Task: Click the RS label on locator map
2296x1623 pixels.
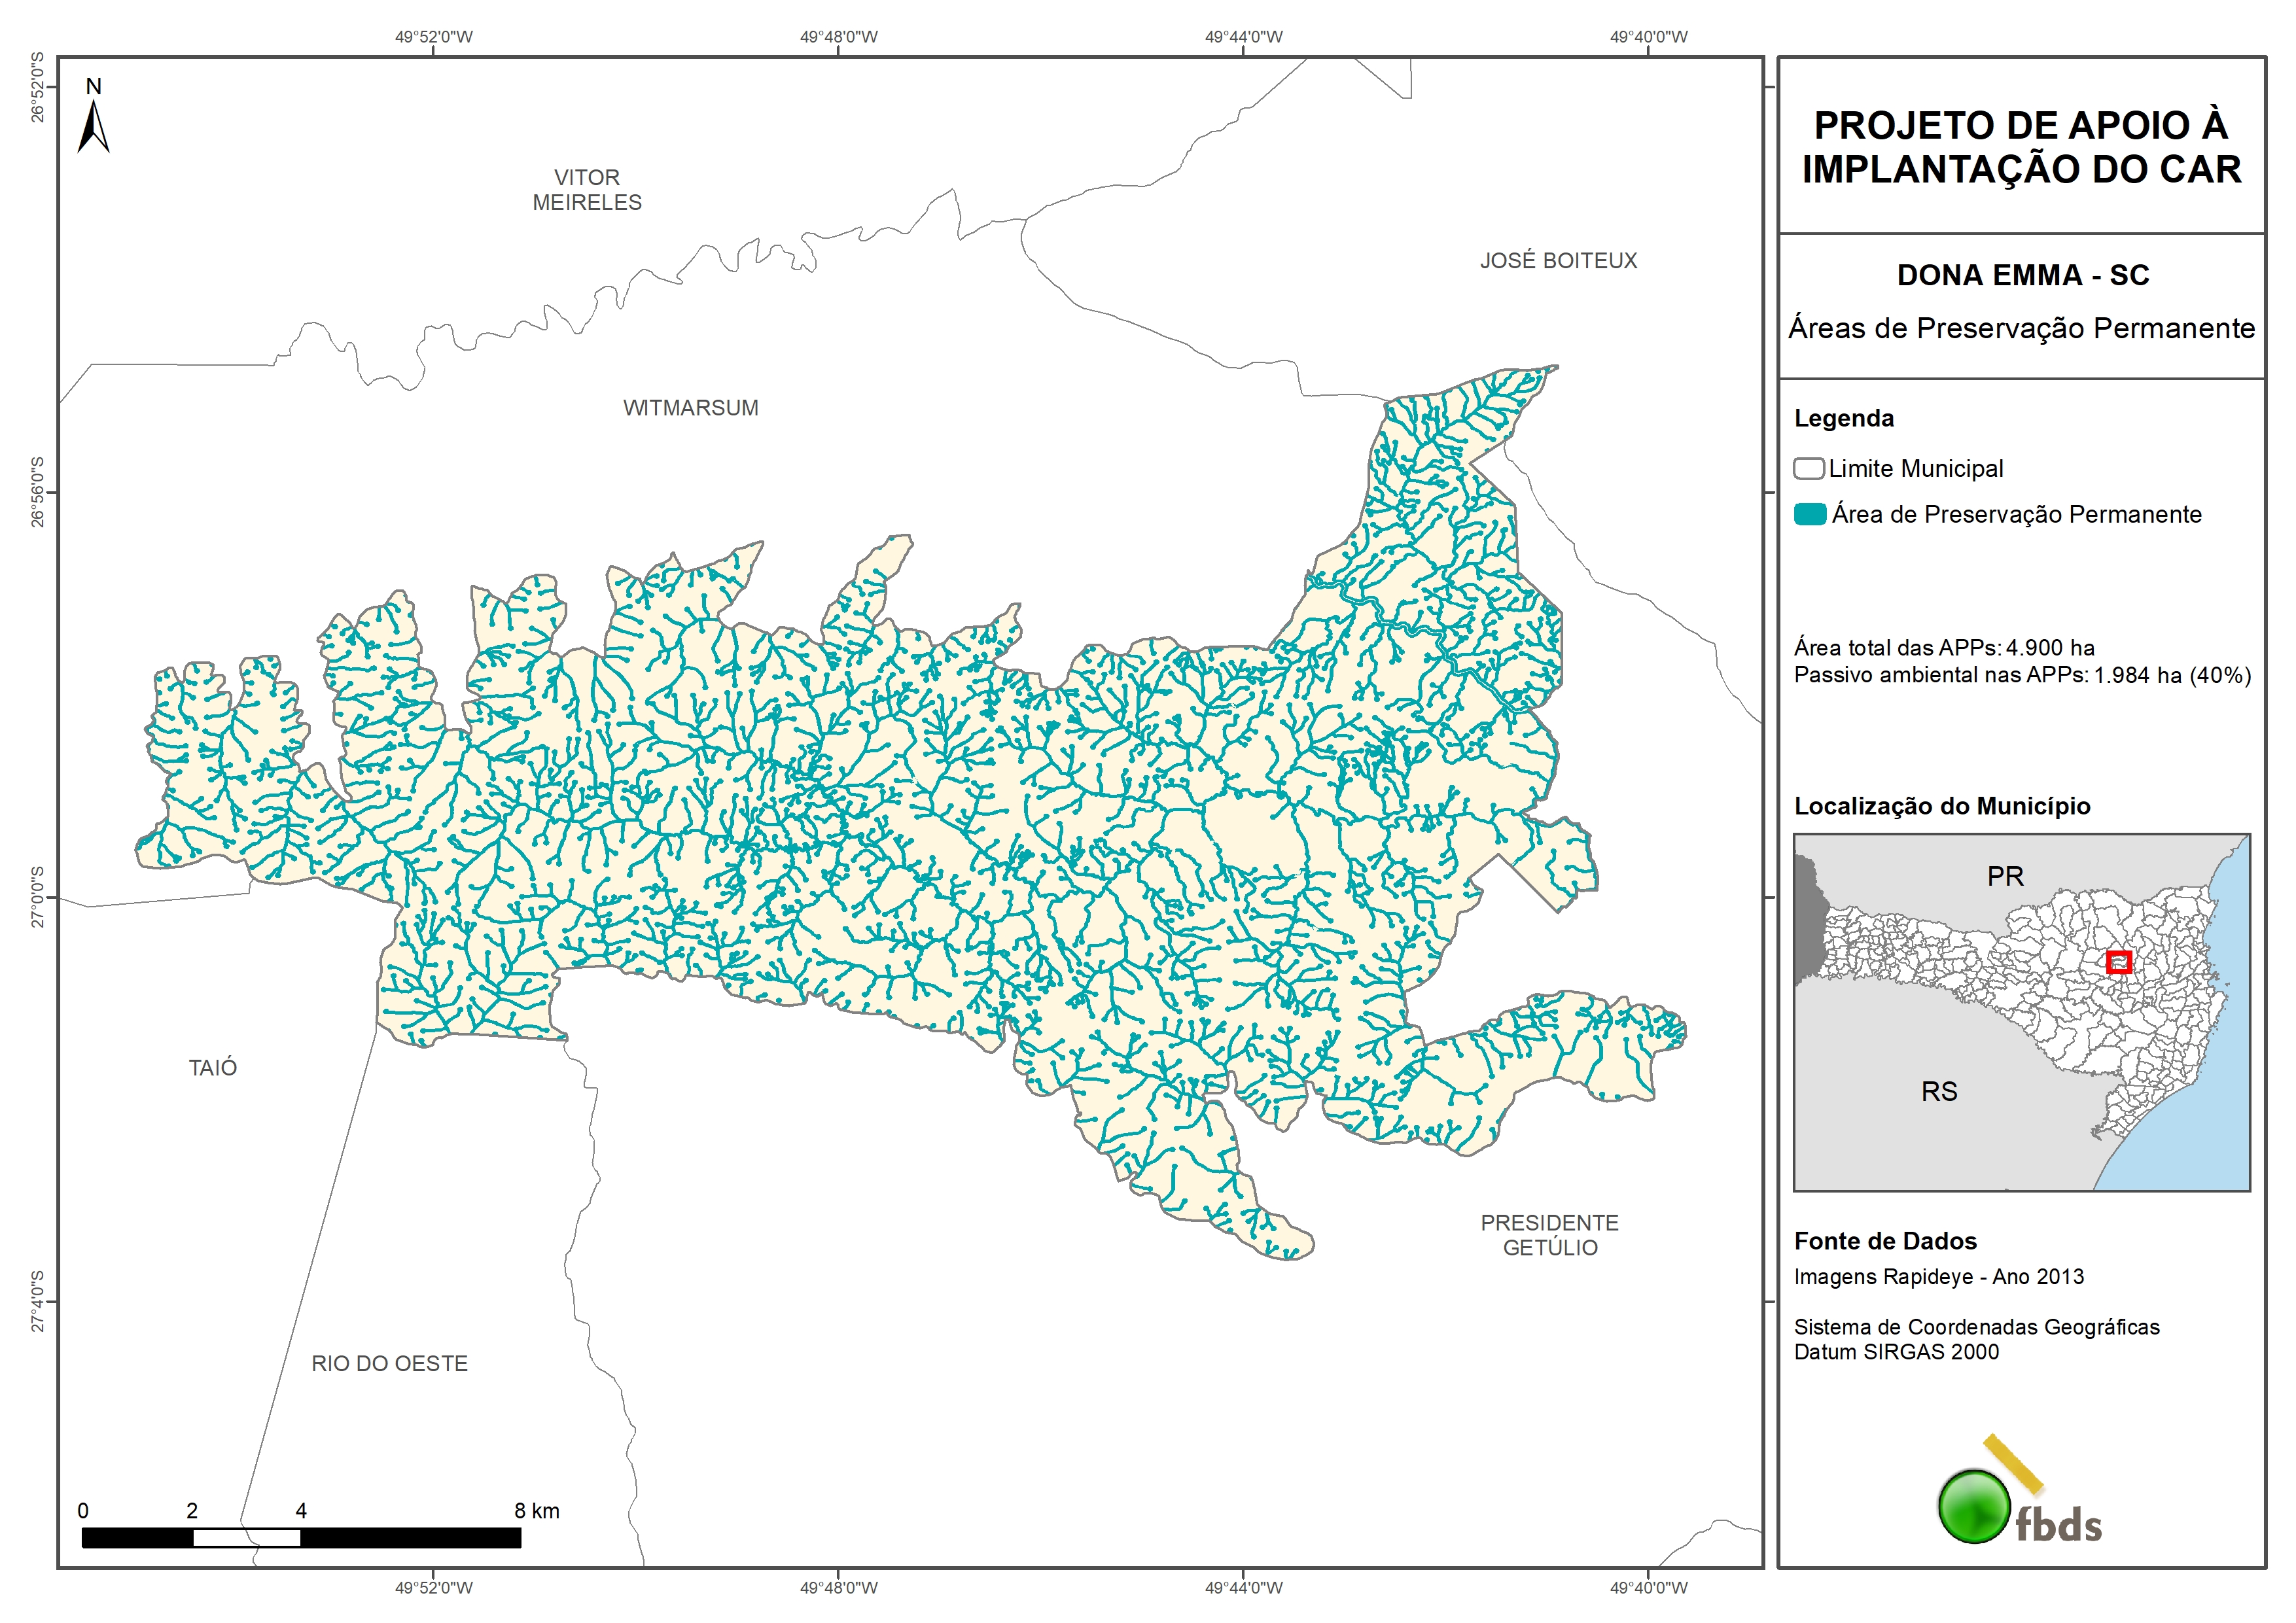Action: point(1939,1092)
